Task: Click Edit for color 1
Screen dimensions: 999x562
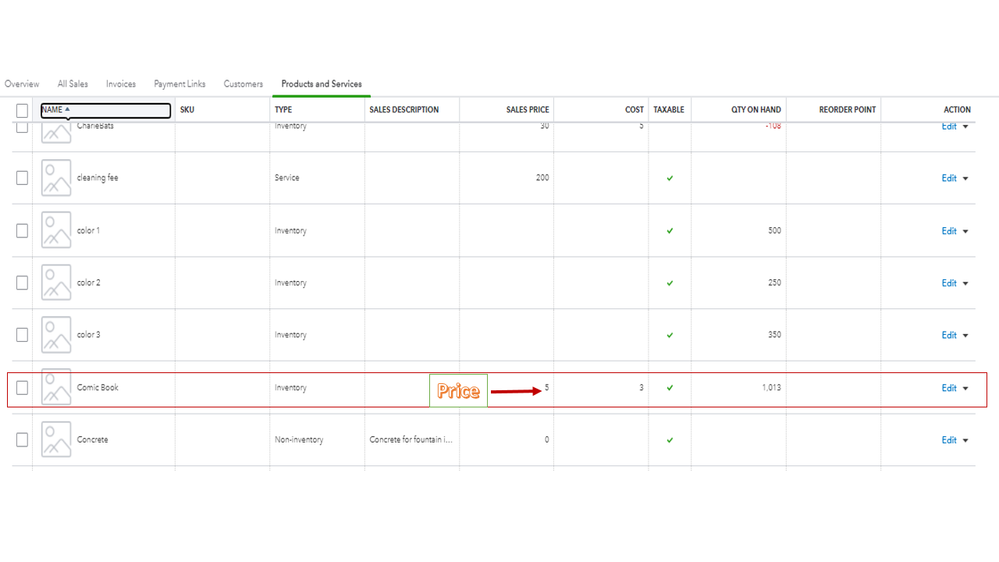Action: point(949,231)
